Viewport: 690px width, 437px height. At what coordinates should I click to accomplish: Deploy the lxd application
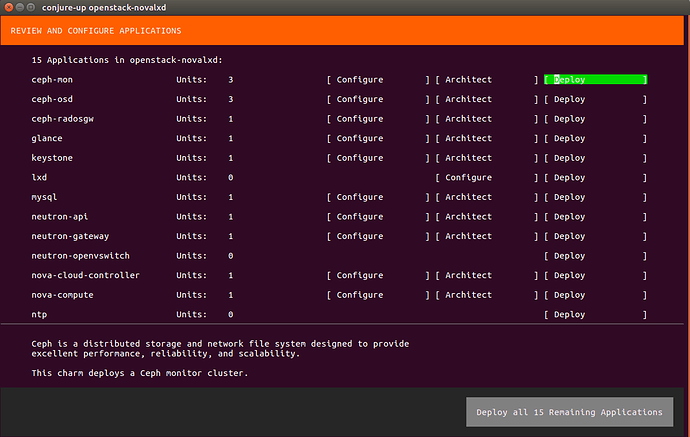(x=595, y=178)
